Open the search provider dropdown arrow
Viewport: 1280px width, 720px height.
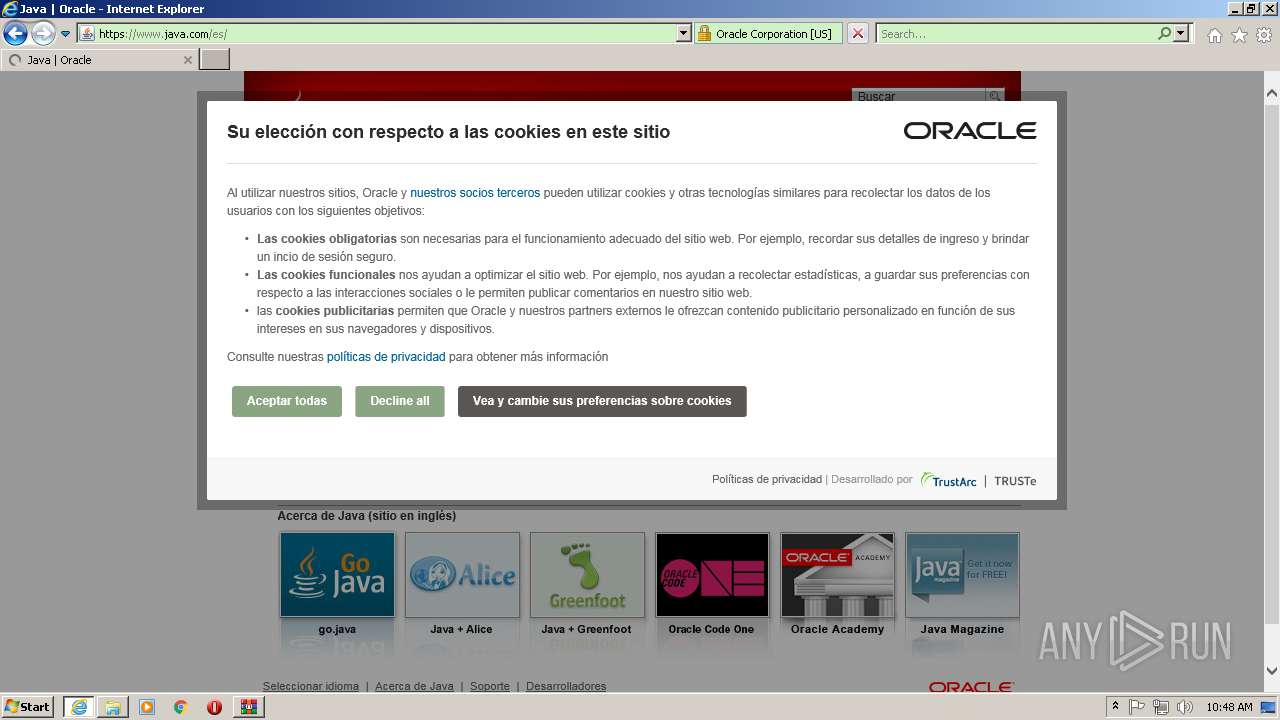1181,34
